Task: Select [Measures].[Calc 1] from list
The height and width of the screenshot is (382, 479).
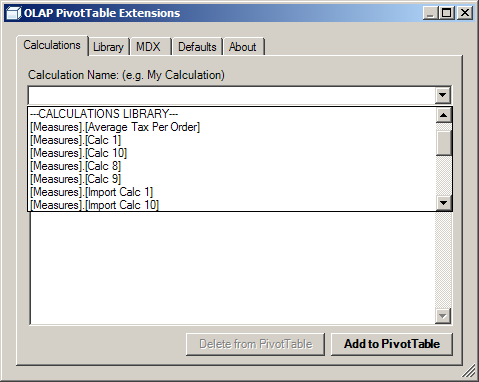Action: pos(232,140)
